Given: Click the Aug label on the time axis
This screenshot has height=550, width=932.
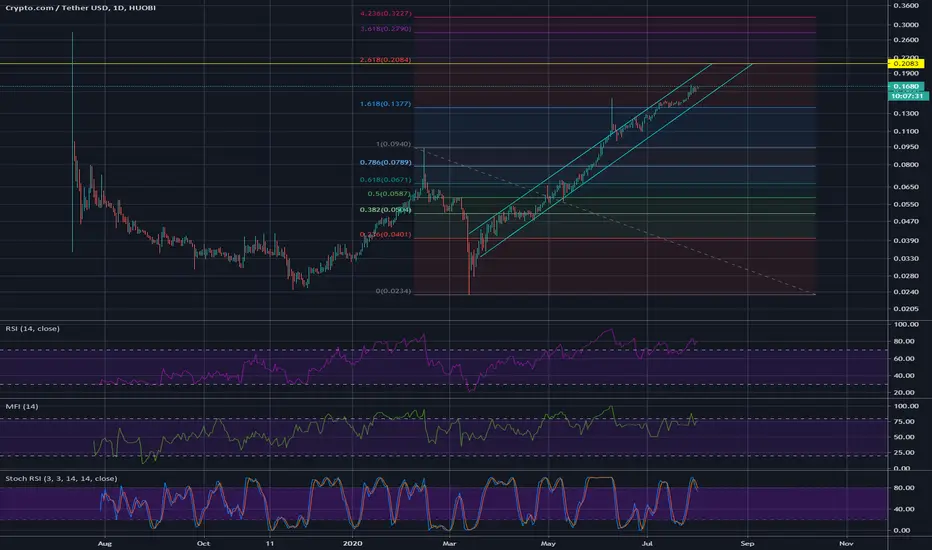Looking at the screenshot, I should [x=105, y=543].
